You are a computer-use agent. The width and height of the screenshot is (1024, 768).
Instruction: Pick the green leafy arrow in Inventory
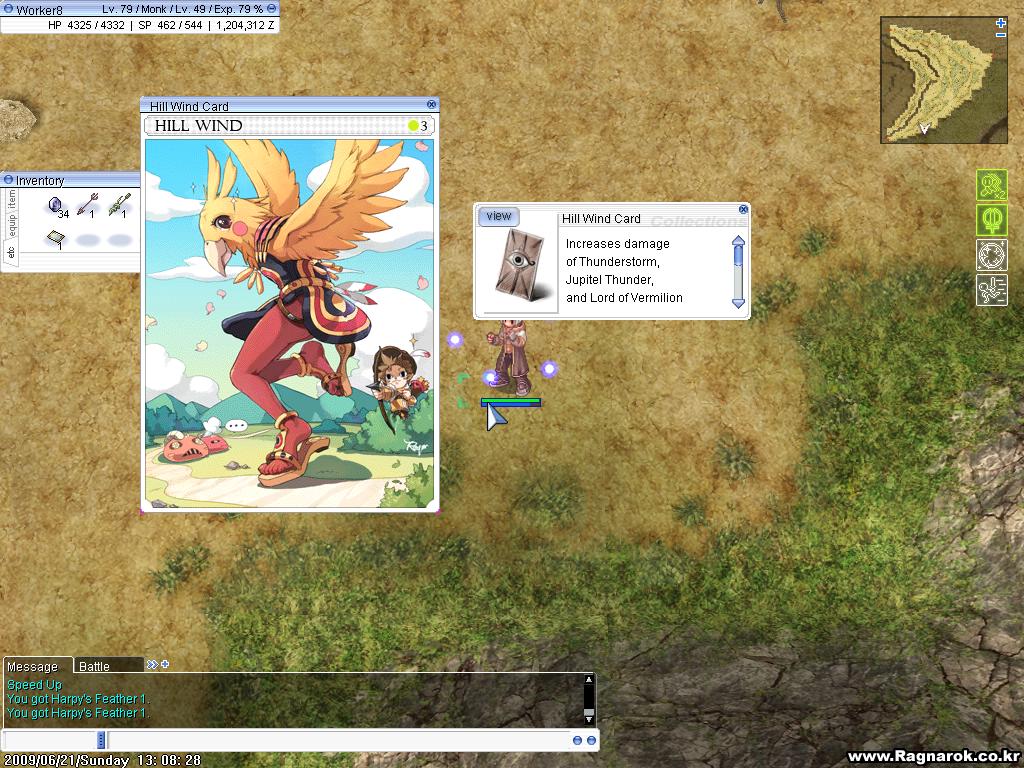coord(120,205)
